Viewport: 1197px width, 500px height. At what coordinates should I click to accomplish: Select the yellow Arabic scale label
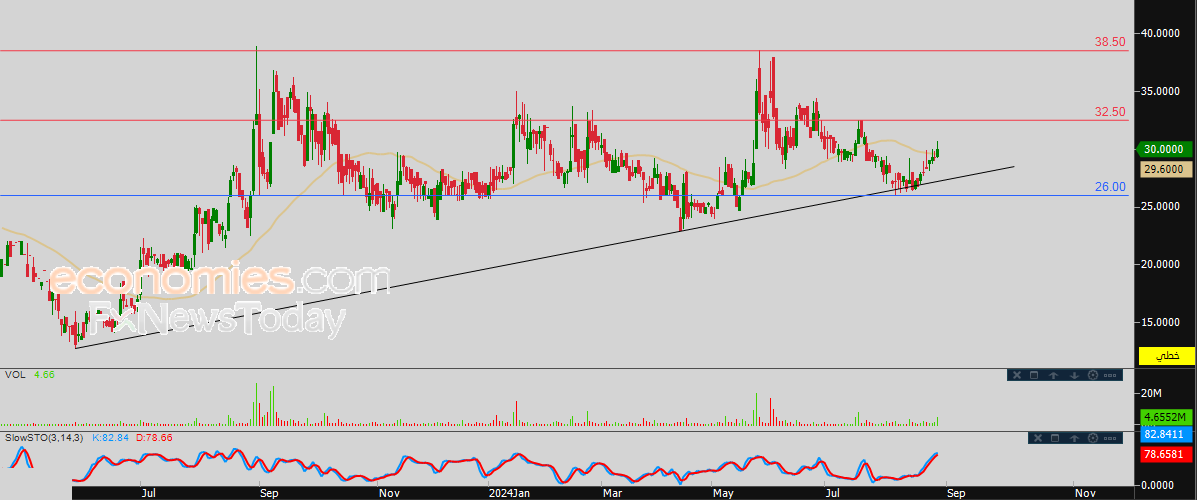coord(1166,356)
